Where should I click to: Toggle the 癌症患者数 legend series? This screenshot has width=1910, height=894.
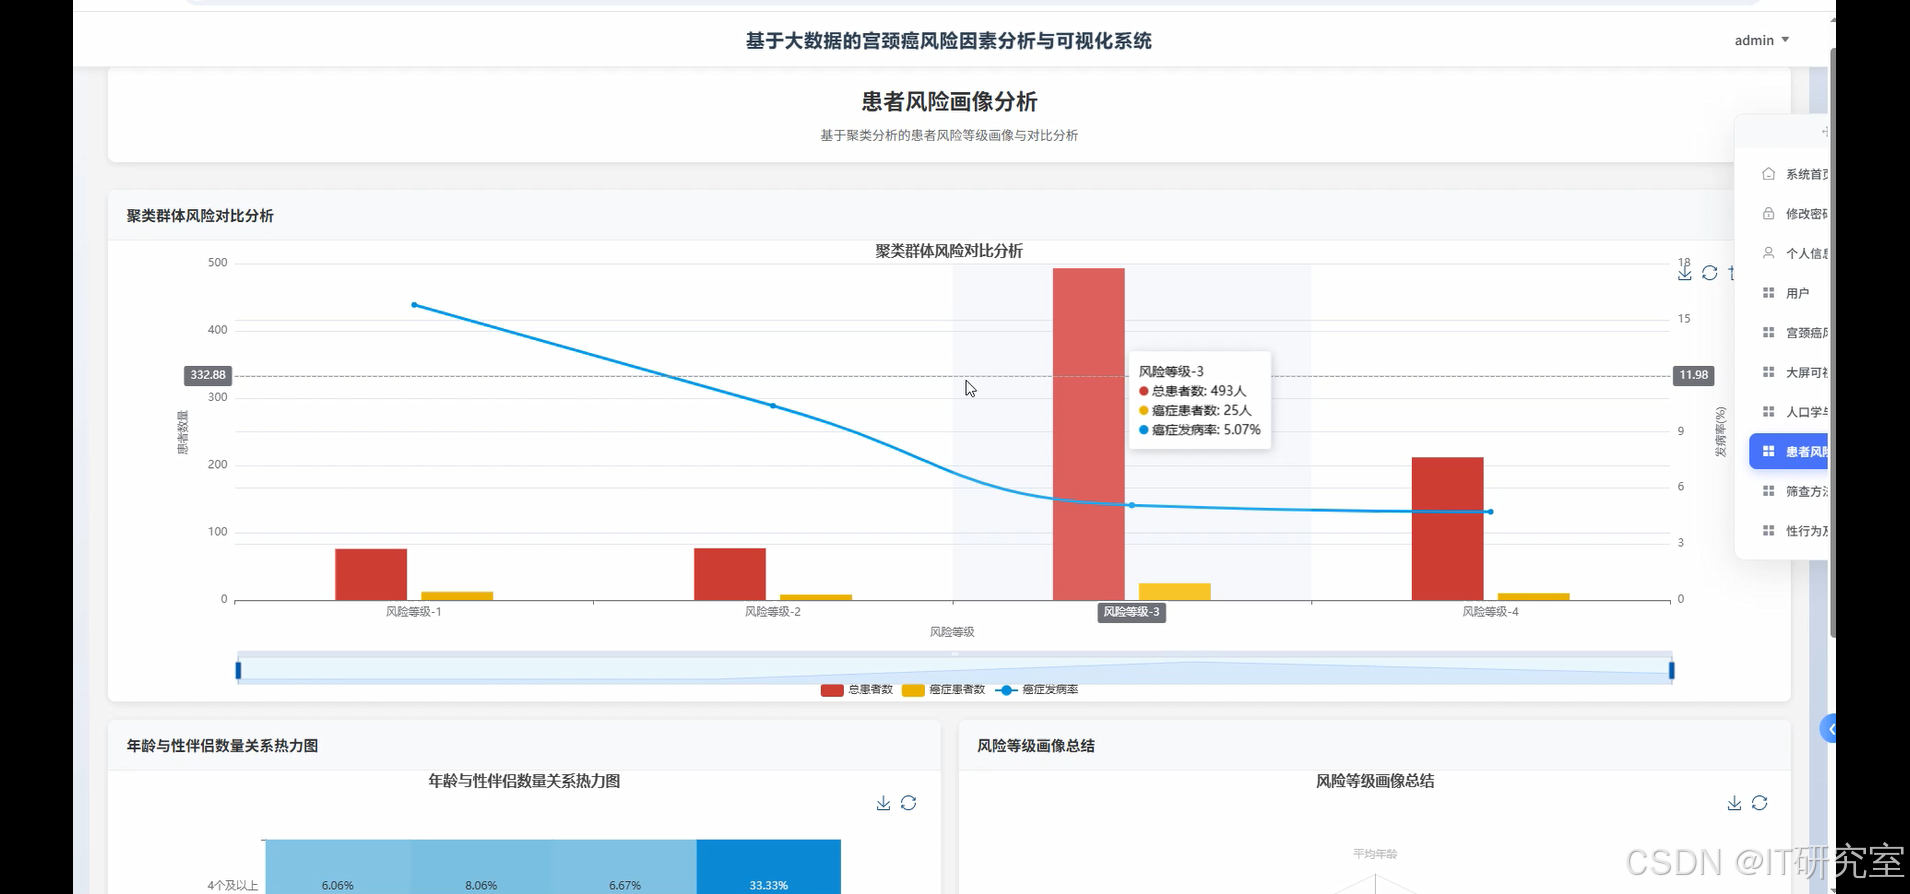pos(943,690)
